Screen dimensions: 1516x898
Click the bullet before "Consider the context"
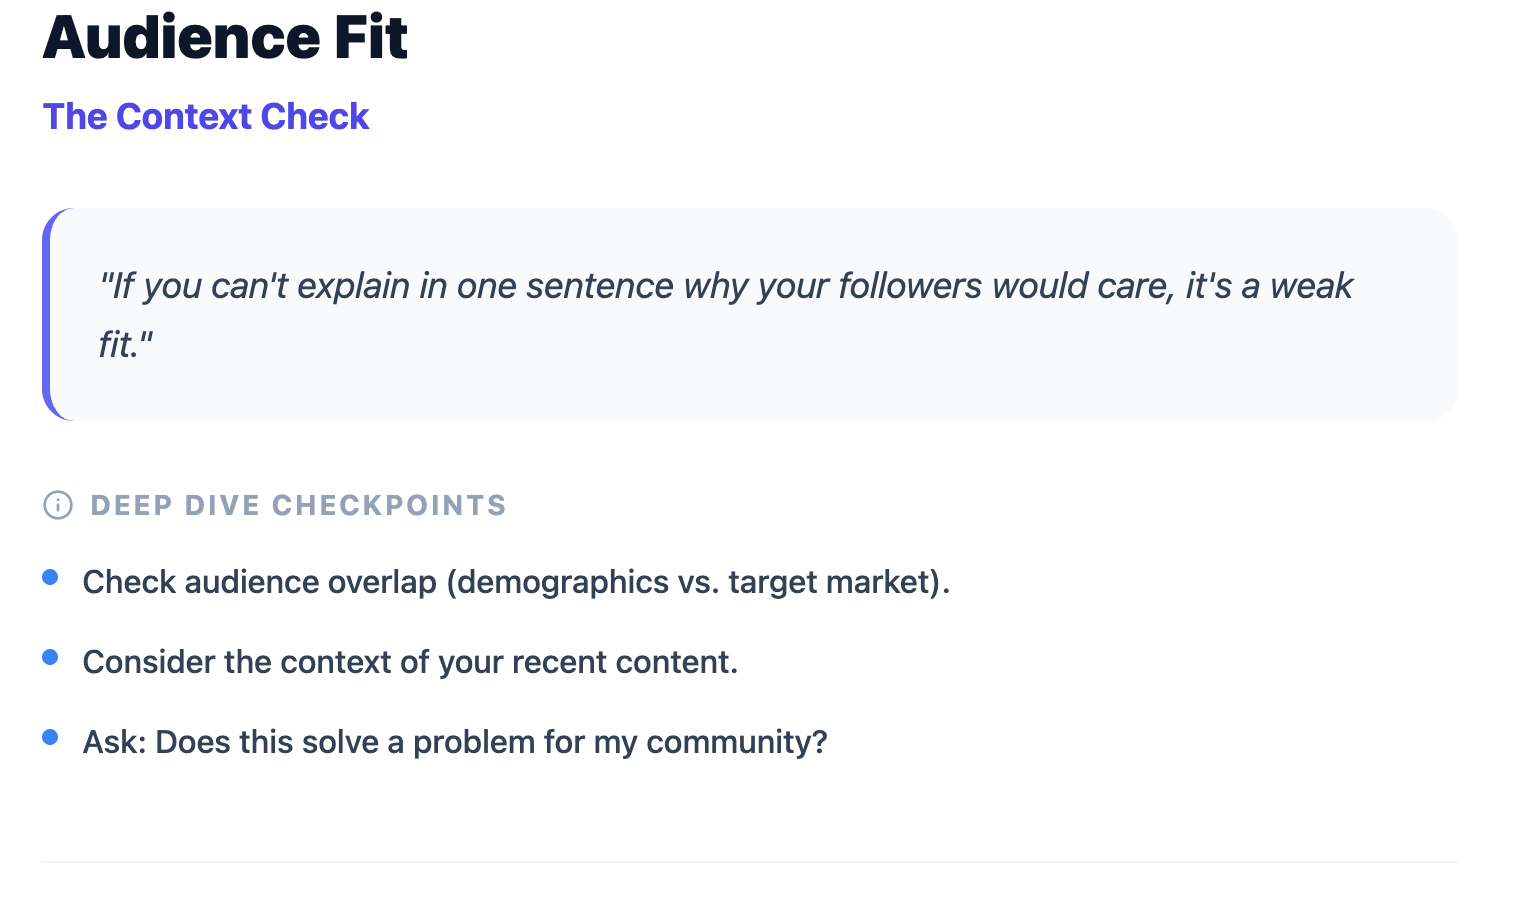click(x=50, y=657)
